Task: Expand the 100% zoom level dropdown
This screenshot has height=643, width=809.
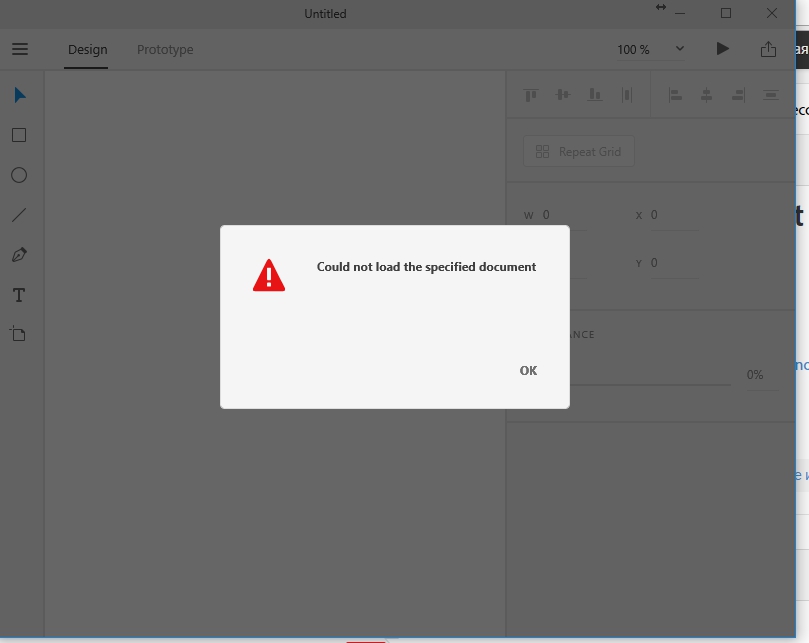Action: click(x=680, y=49)
